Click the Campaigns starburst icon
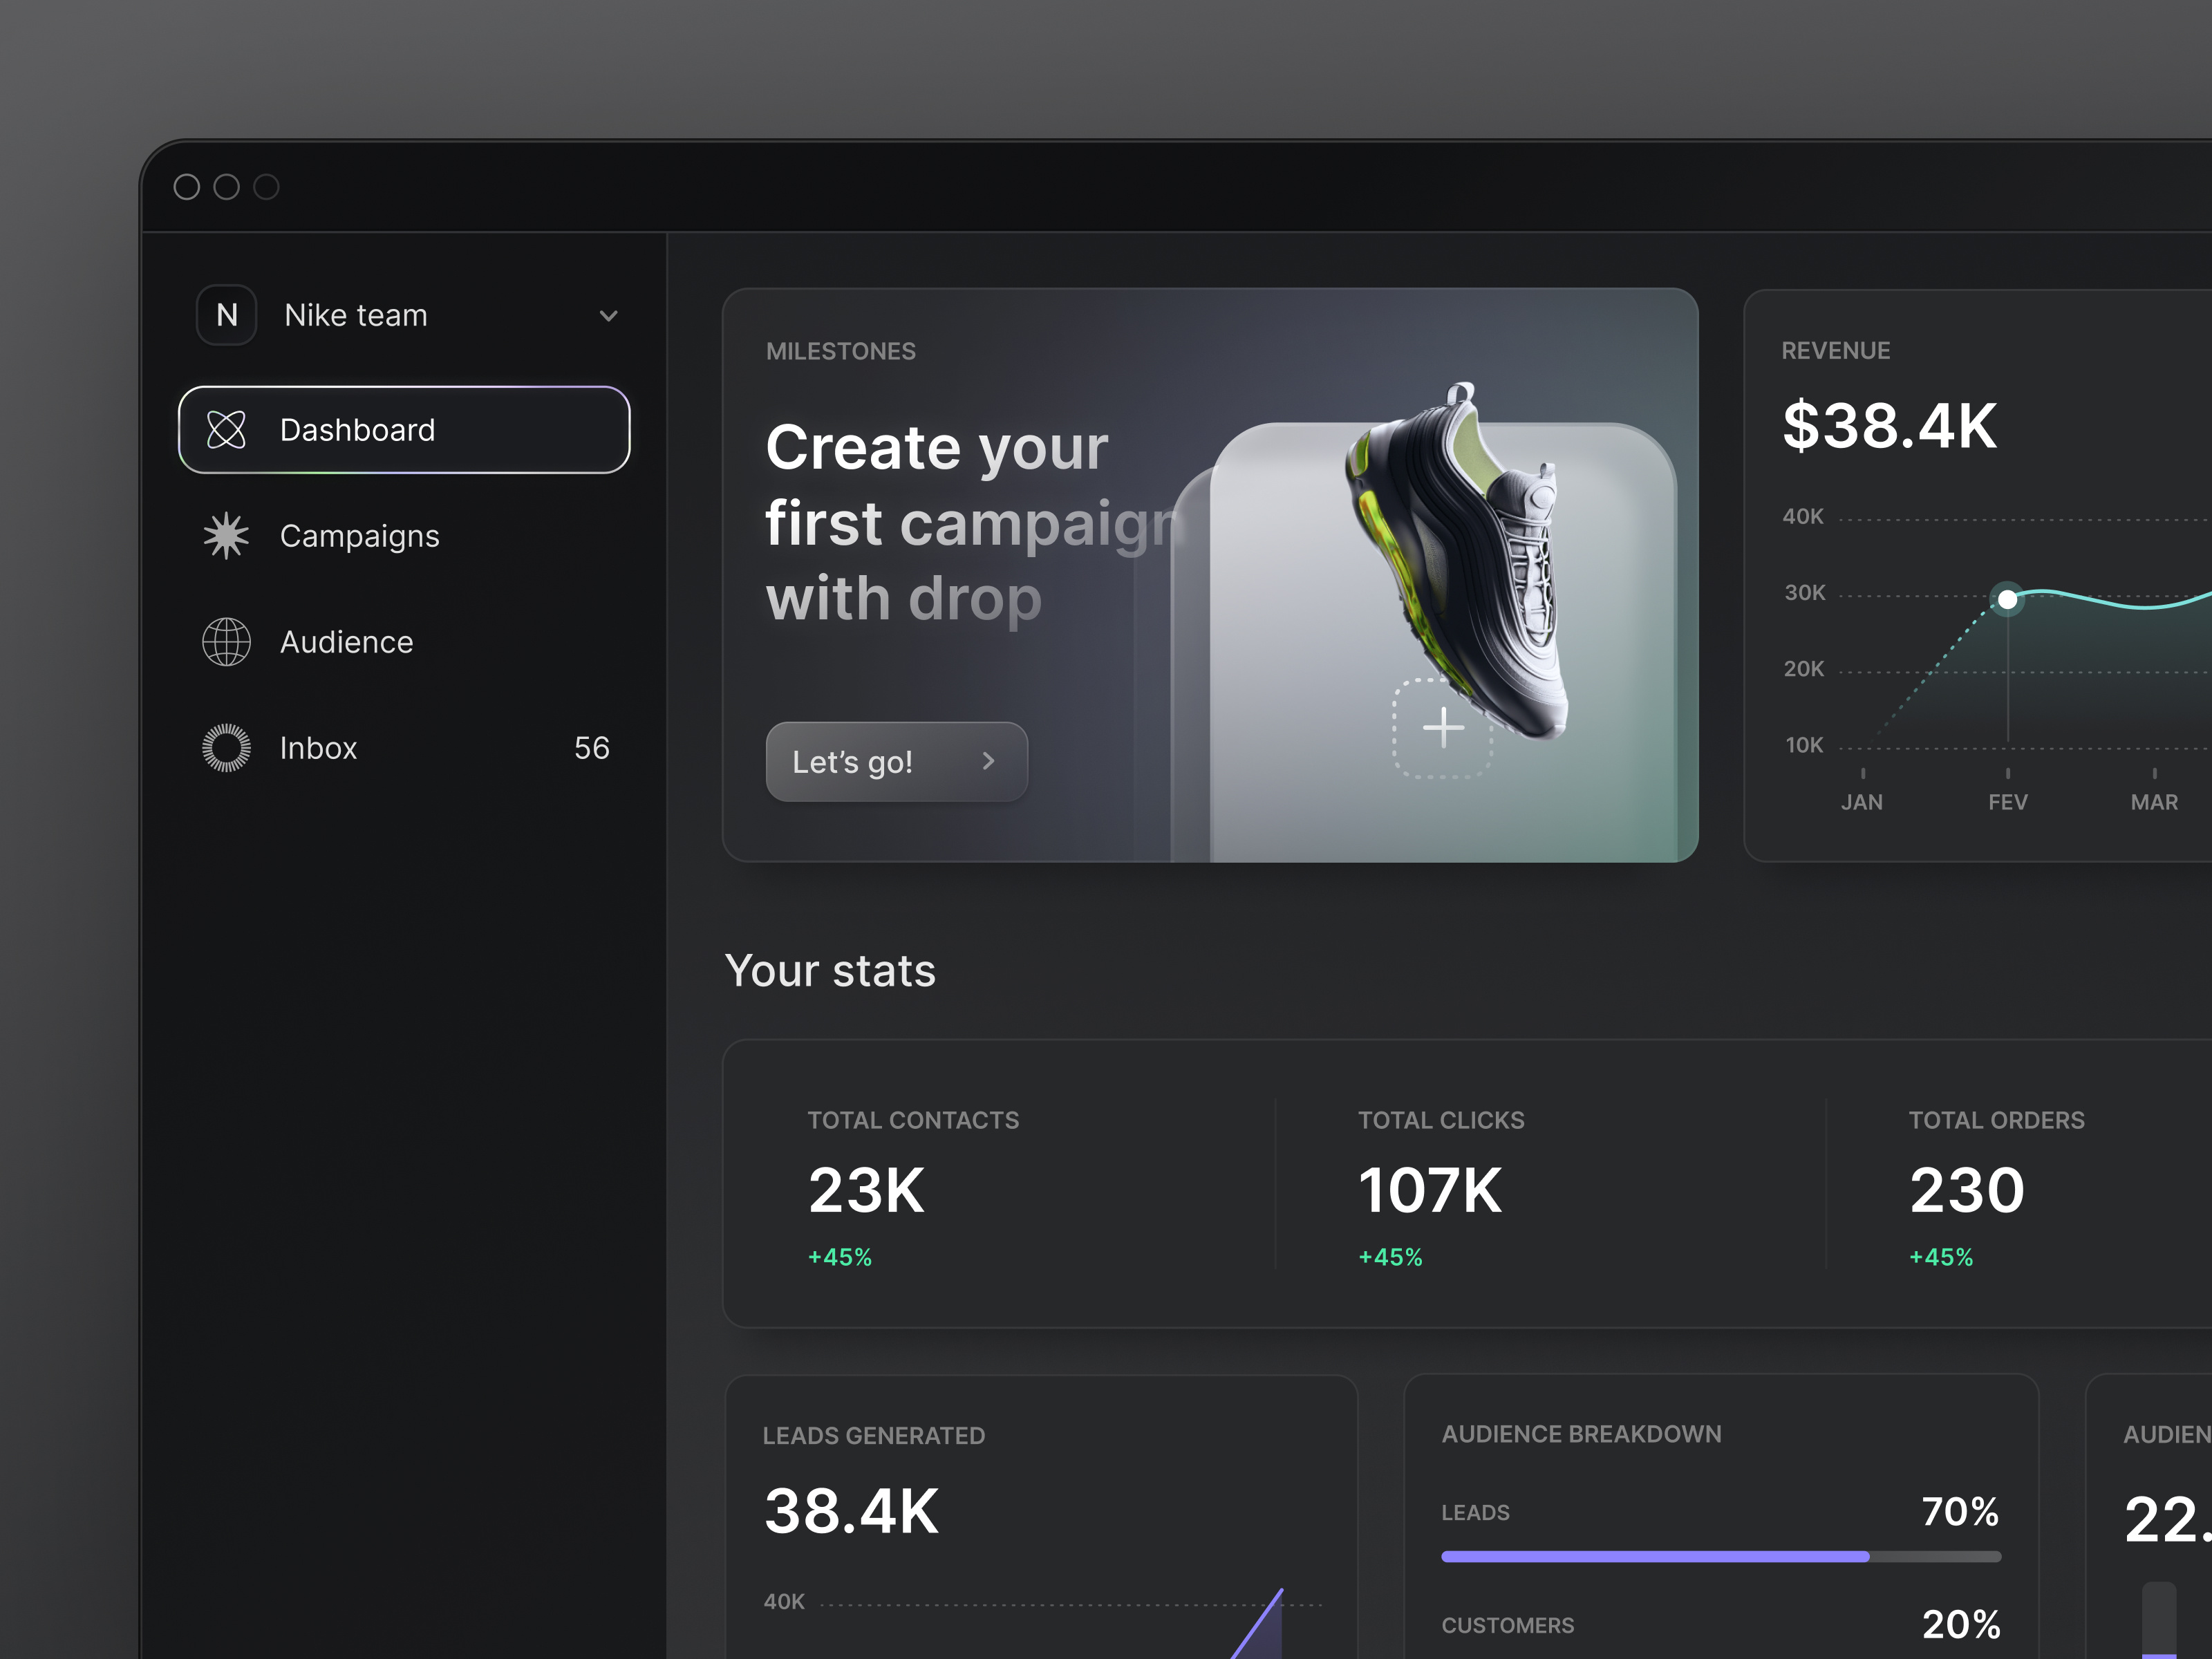Viewport: 2212px width, 1659px height. point(226,535)
